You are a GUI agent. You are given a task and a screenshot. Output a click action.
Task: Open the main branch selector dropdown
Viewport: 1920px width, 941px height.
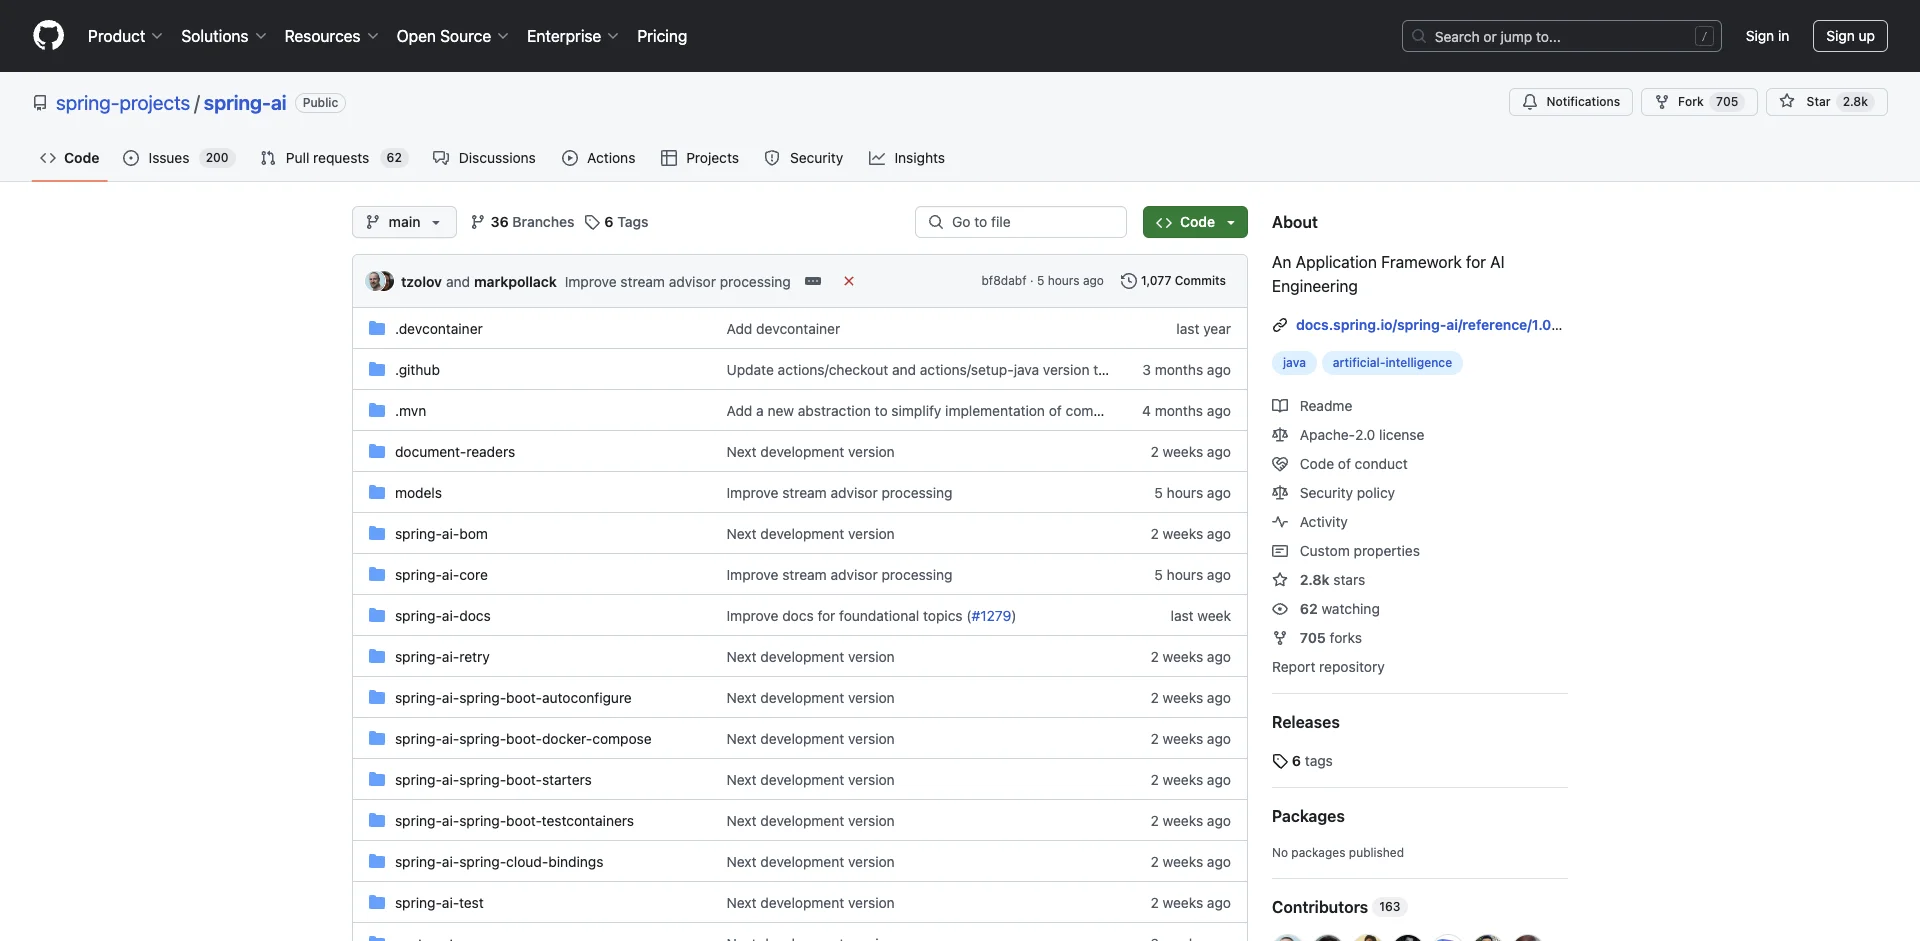pyautogui.click(x=404, y=222)
